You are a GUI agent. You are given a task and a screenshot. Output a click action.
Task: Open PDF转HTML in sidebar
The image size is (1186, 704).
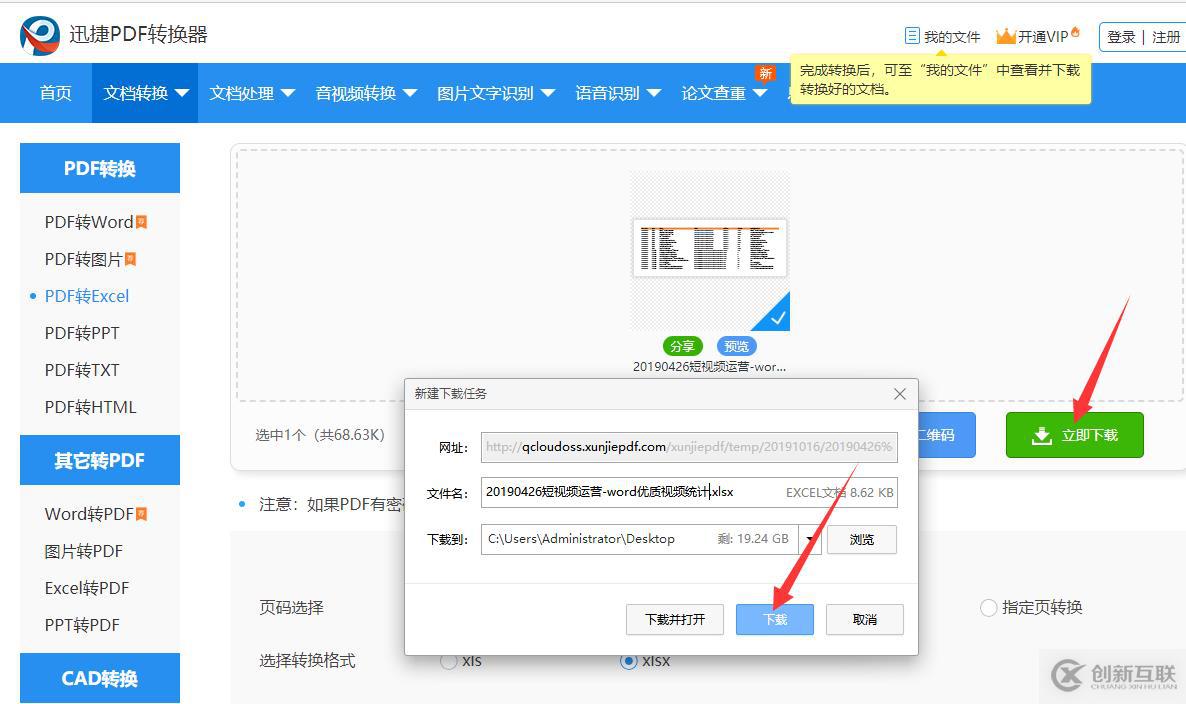click(x=90, y=407)
